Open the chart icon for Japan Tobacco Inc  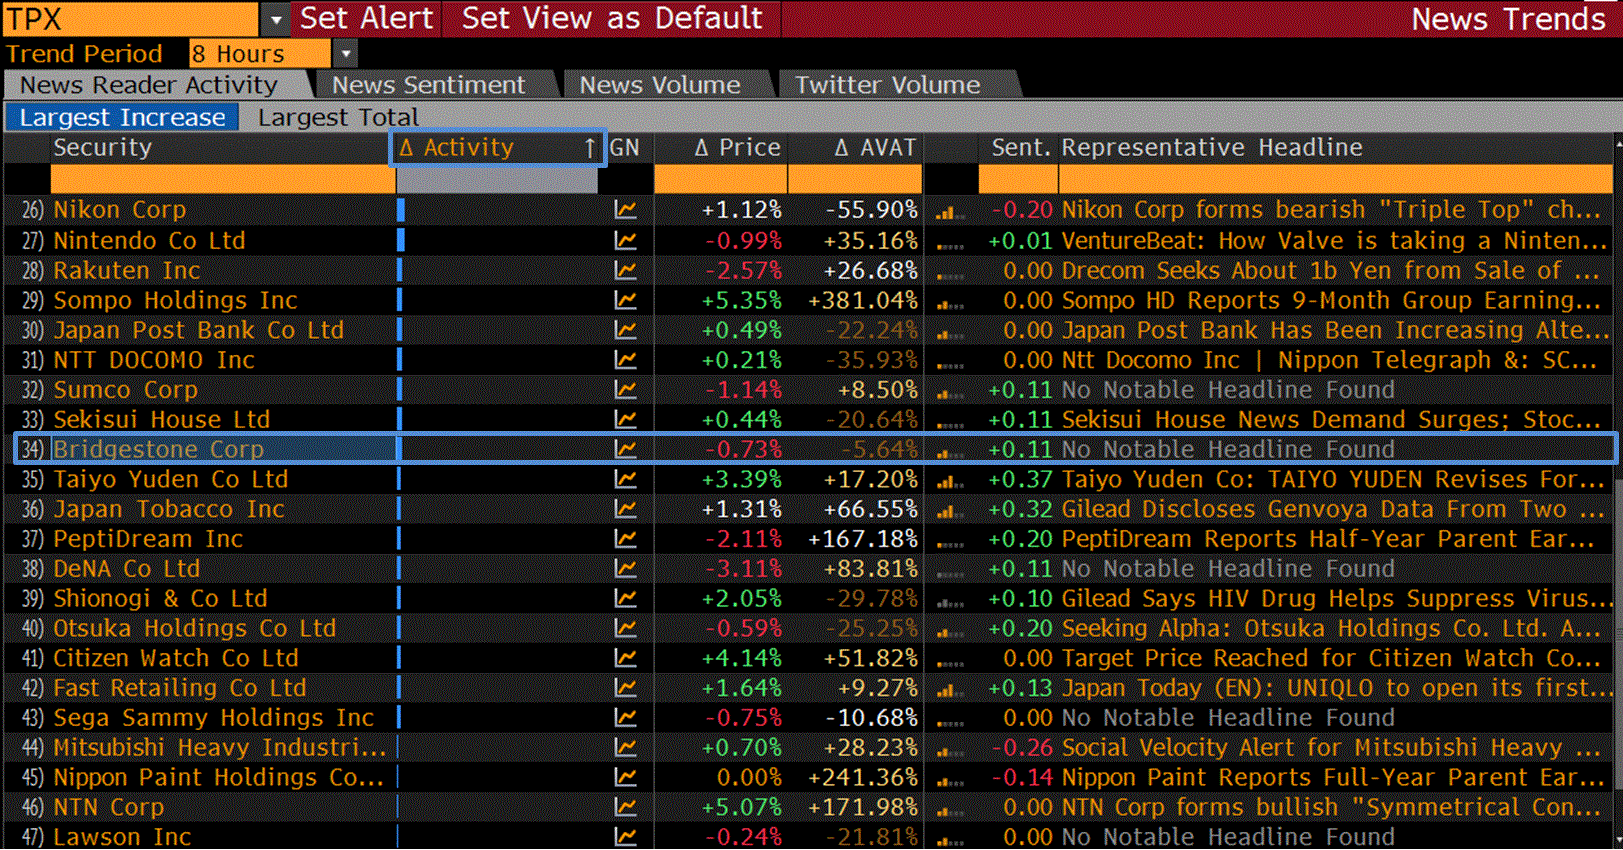tap(625, 510)
